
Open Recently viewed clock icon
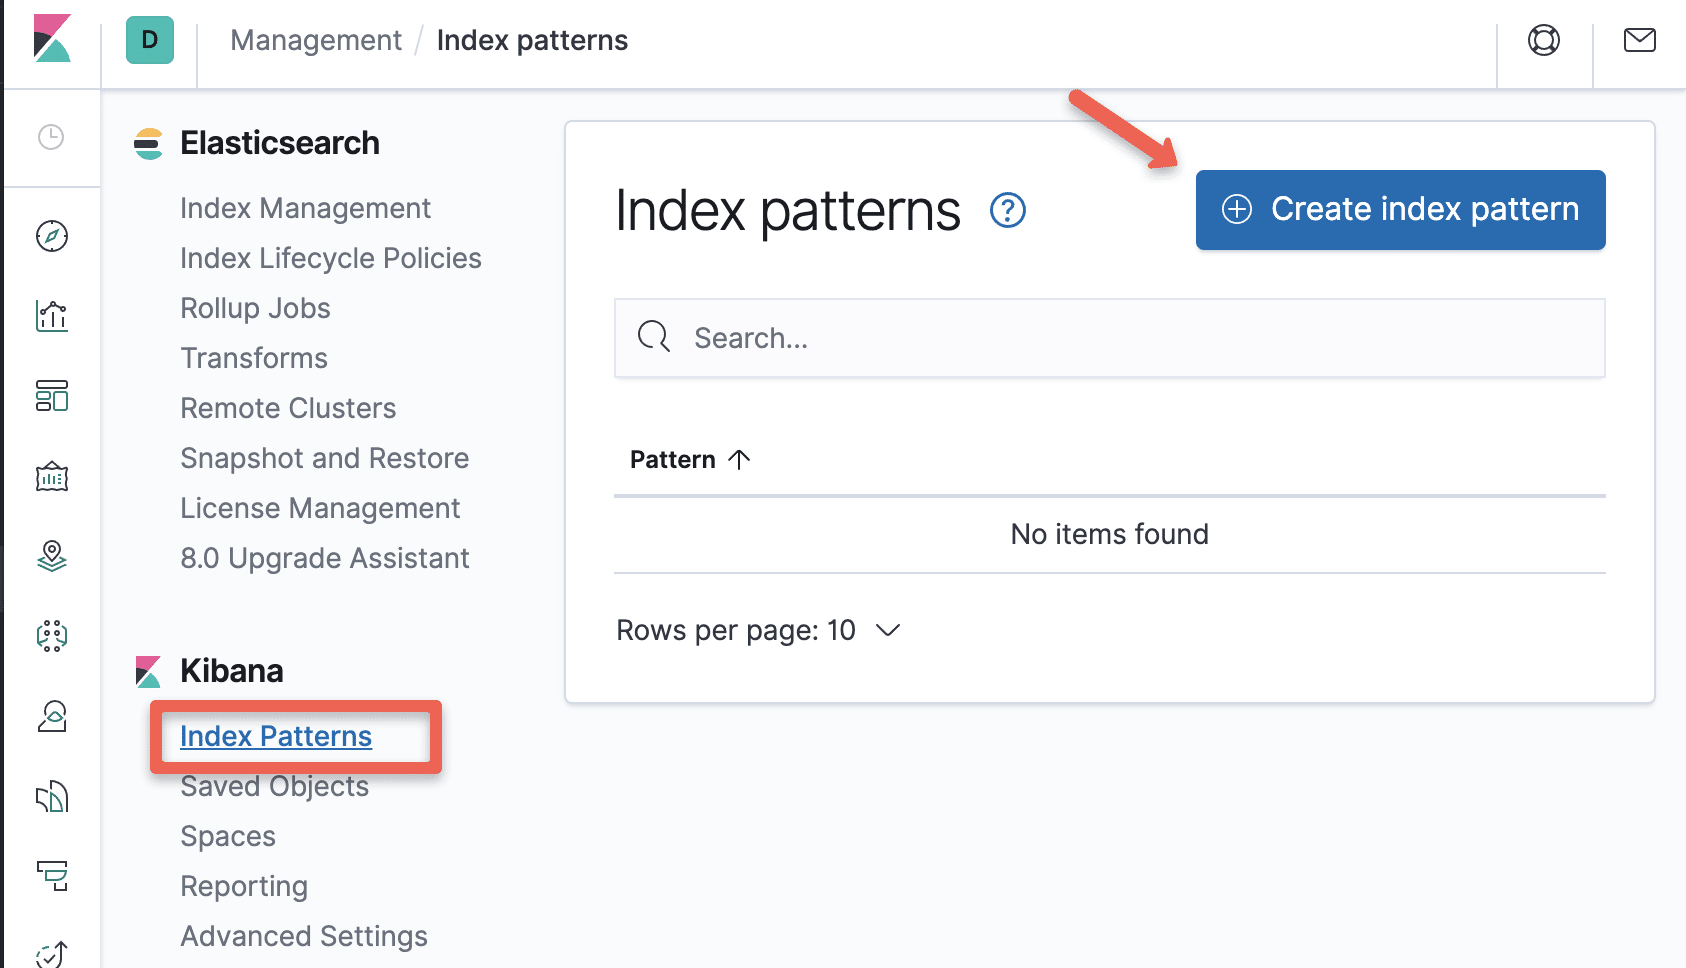coord(51,137)
